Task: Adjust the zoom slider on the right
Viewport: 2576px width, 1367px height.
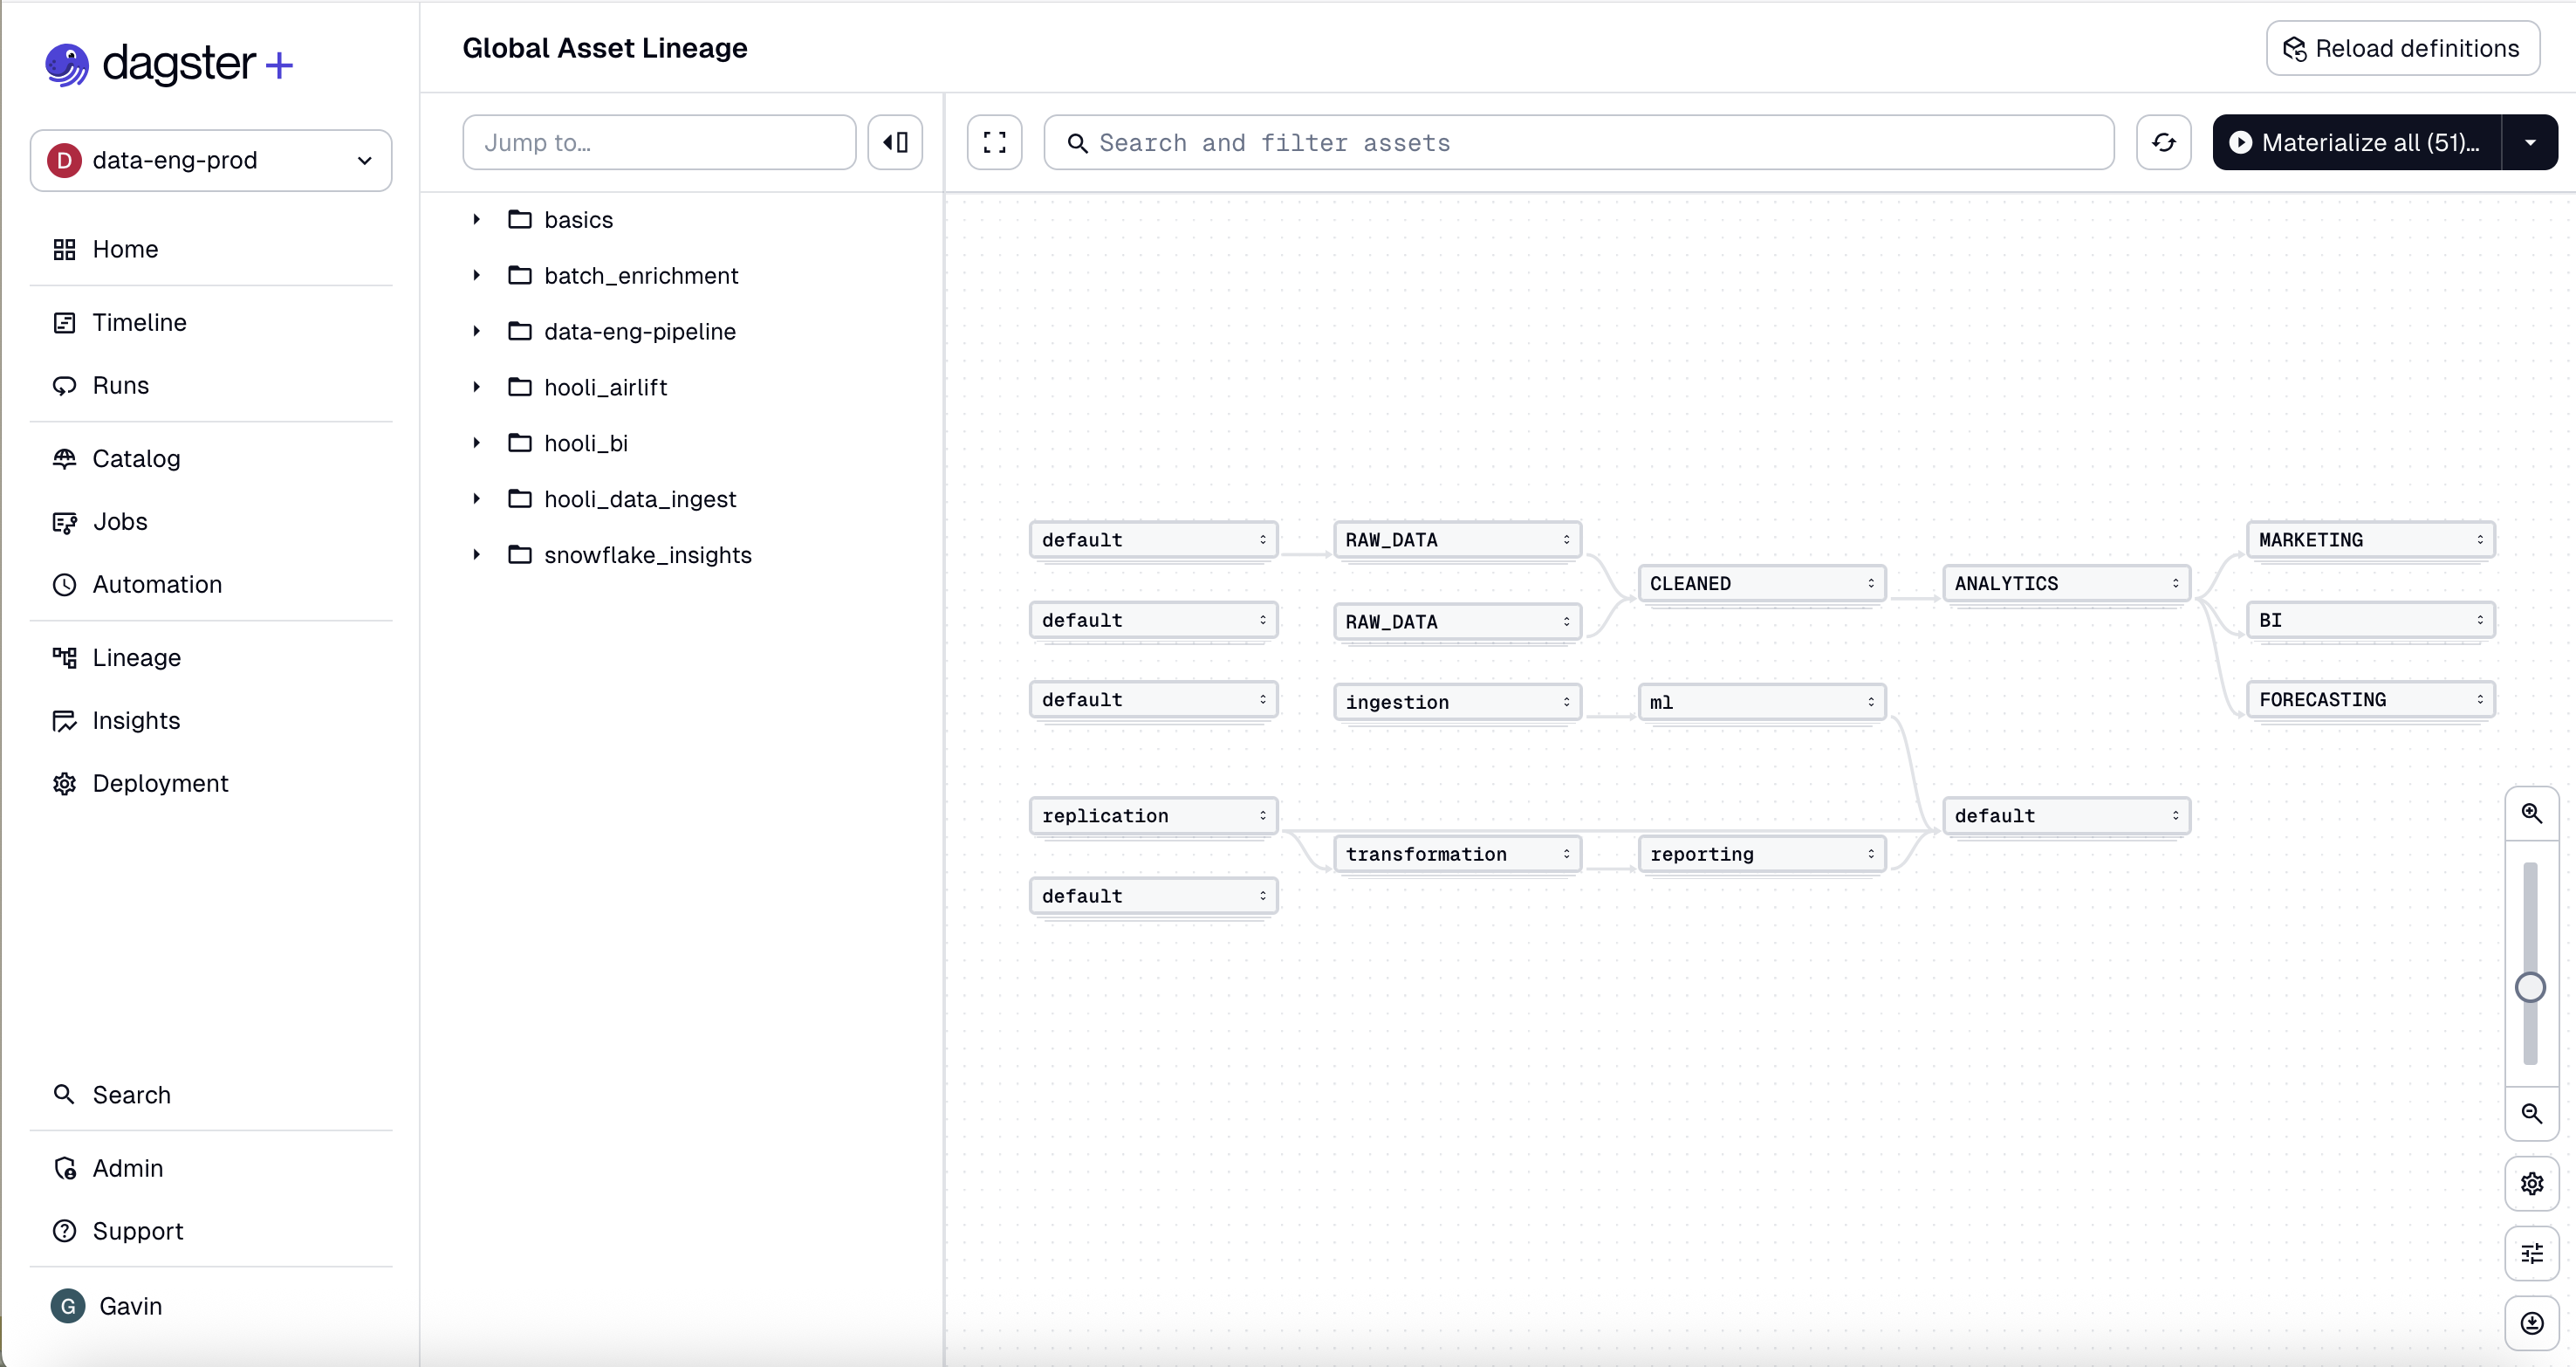Action: (2531, 987)
